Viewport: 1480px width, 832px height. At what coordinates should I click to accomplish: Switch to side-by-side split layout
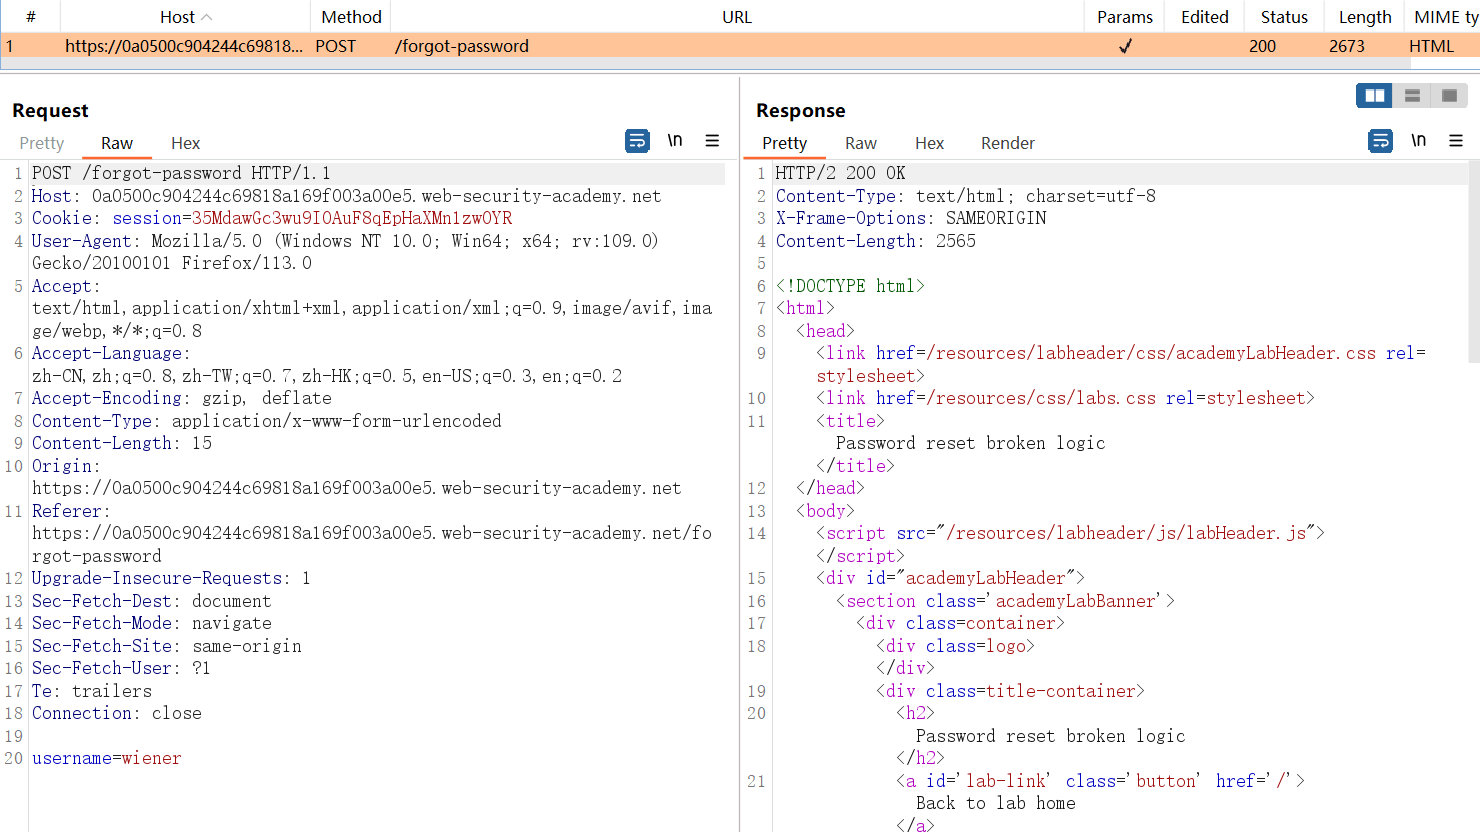coord(1375,96)
